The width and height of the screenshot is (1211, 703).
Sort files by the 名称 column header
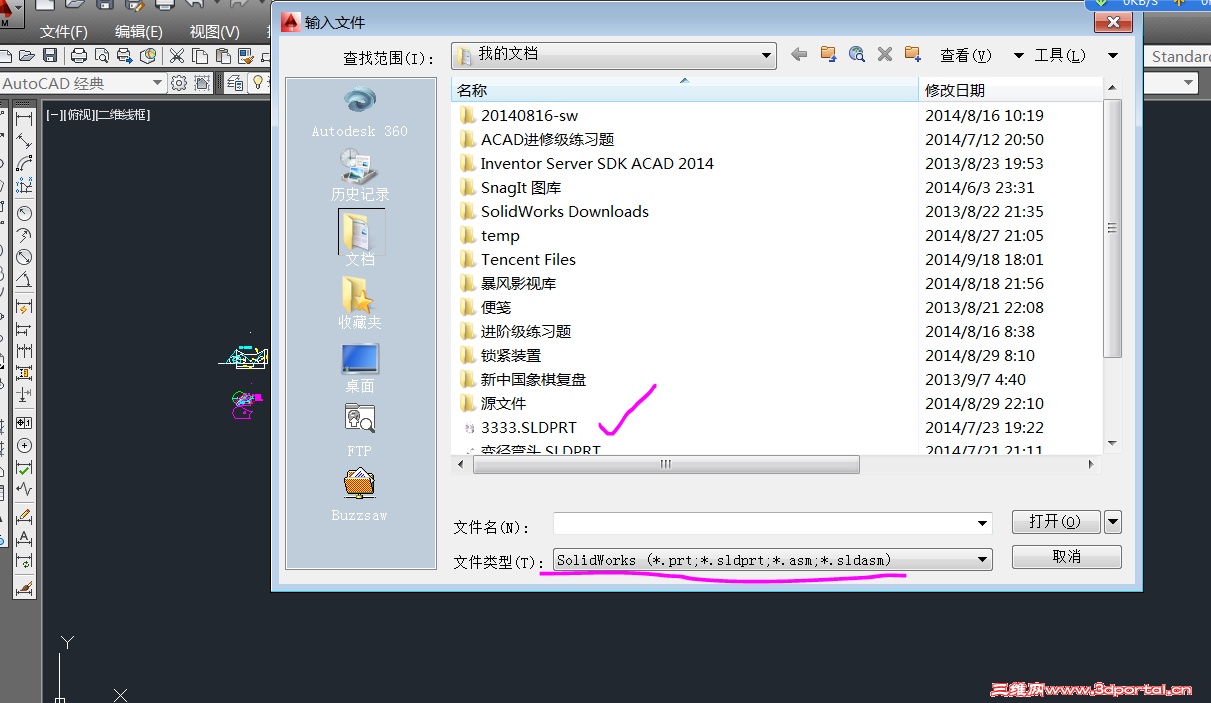coord(685,90)
